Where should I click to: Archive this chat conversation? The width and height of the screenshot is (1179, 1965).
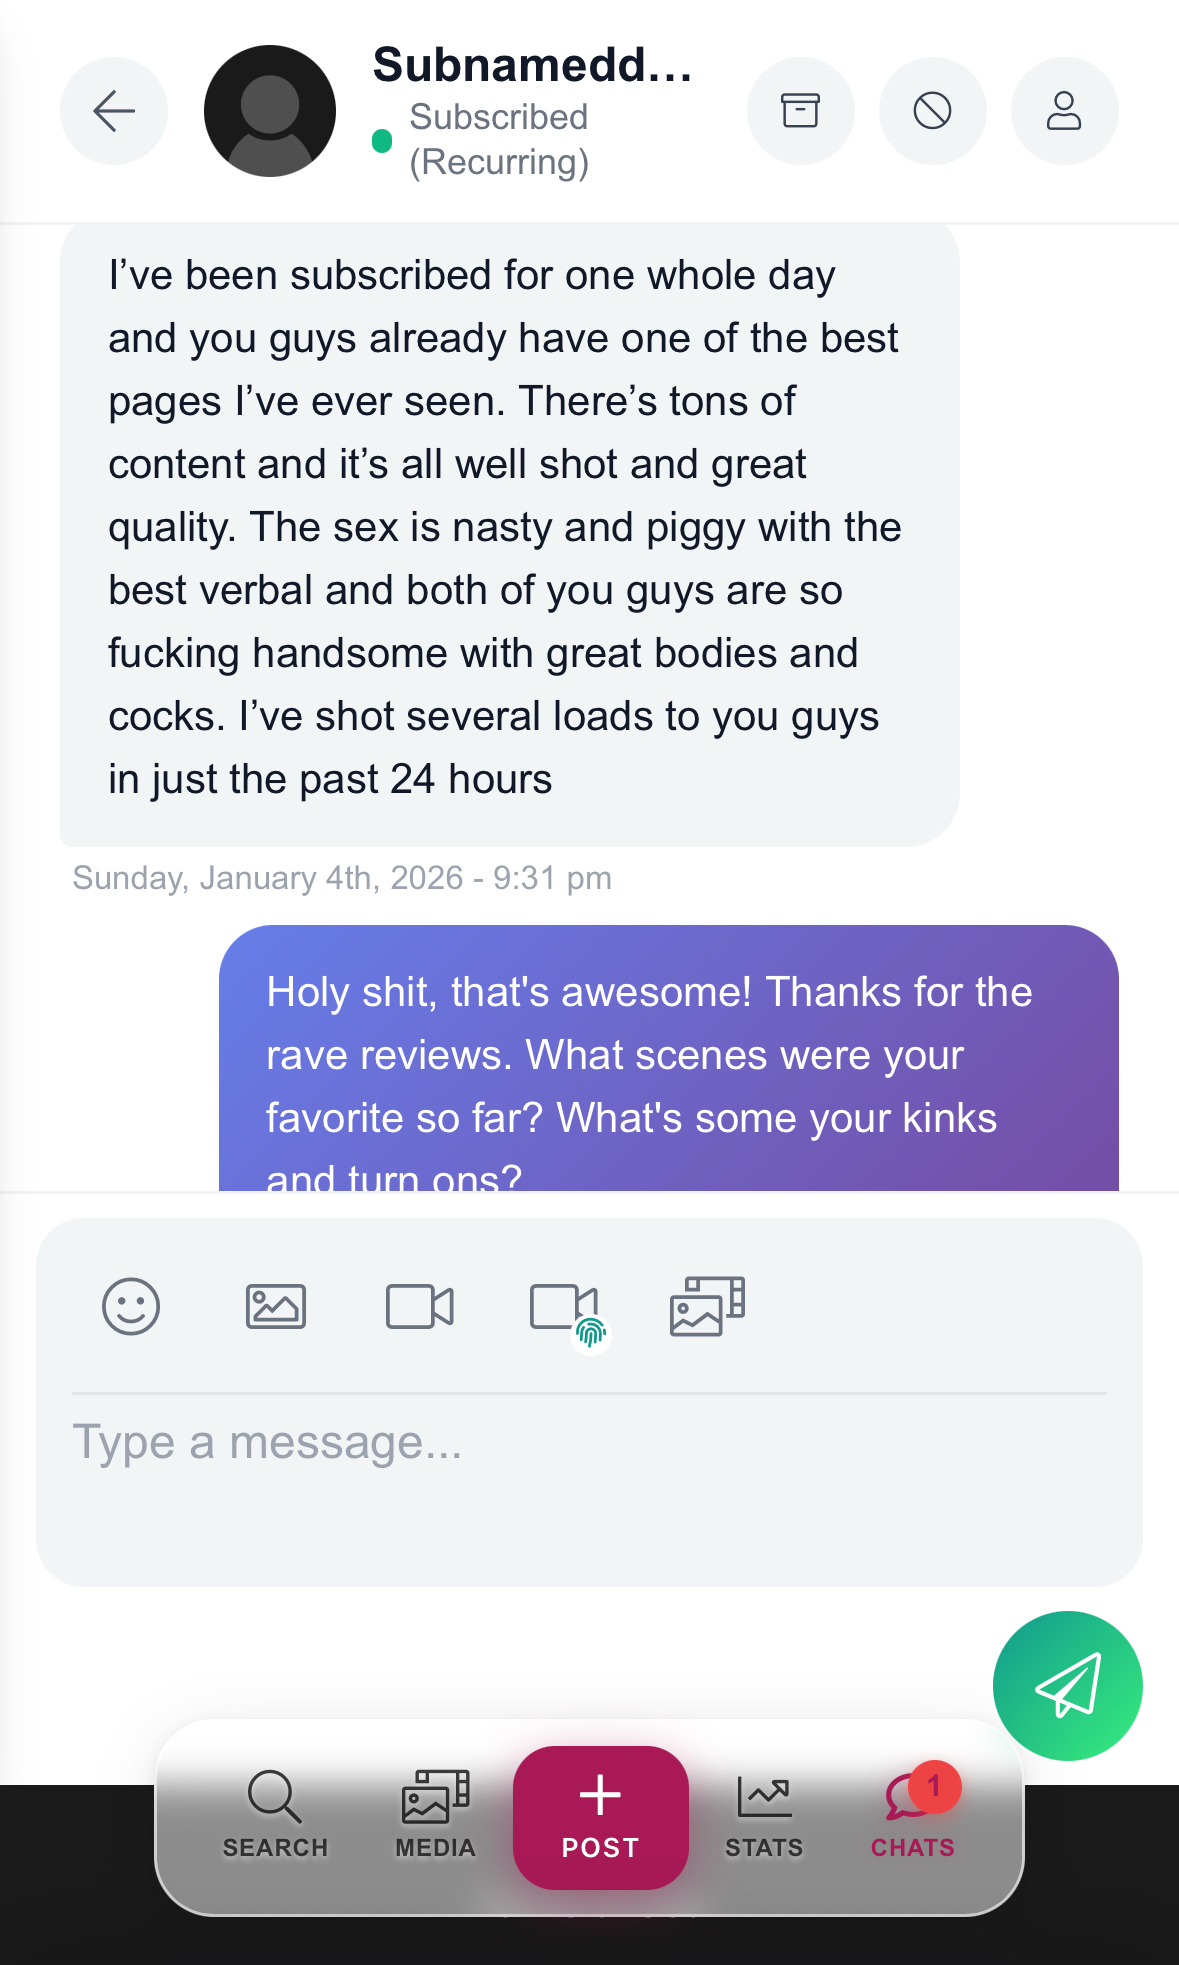800,111
